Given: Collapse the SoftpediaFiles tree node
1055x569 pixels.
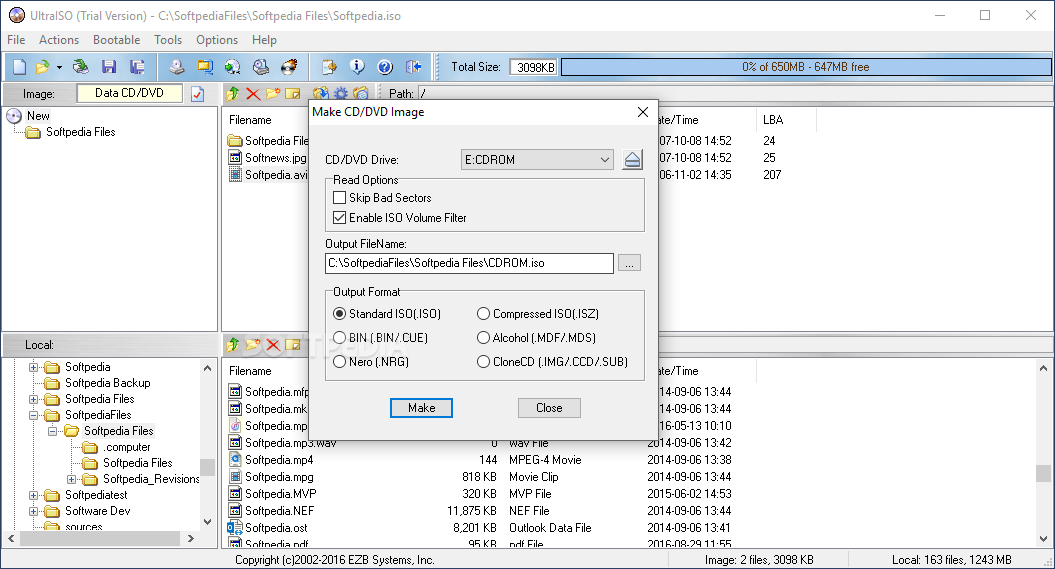Looking at the screenshot, I should coord(33,416).
